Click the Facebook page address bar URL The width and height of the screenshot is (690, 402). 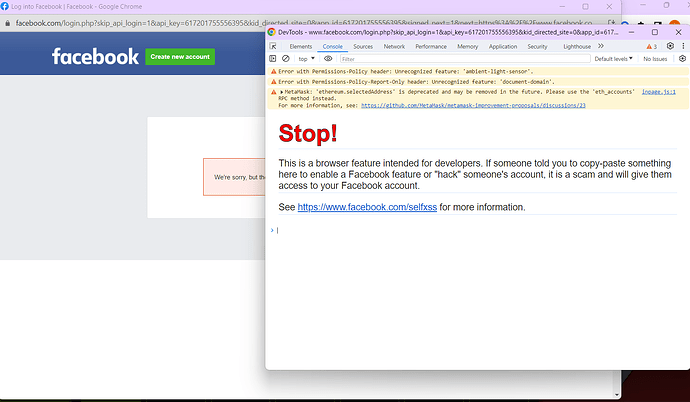tap(304, 23)
